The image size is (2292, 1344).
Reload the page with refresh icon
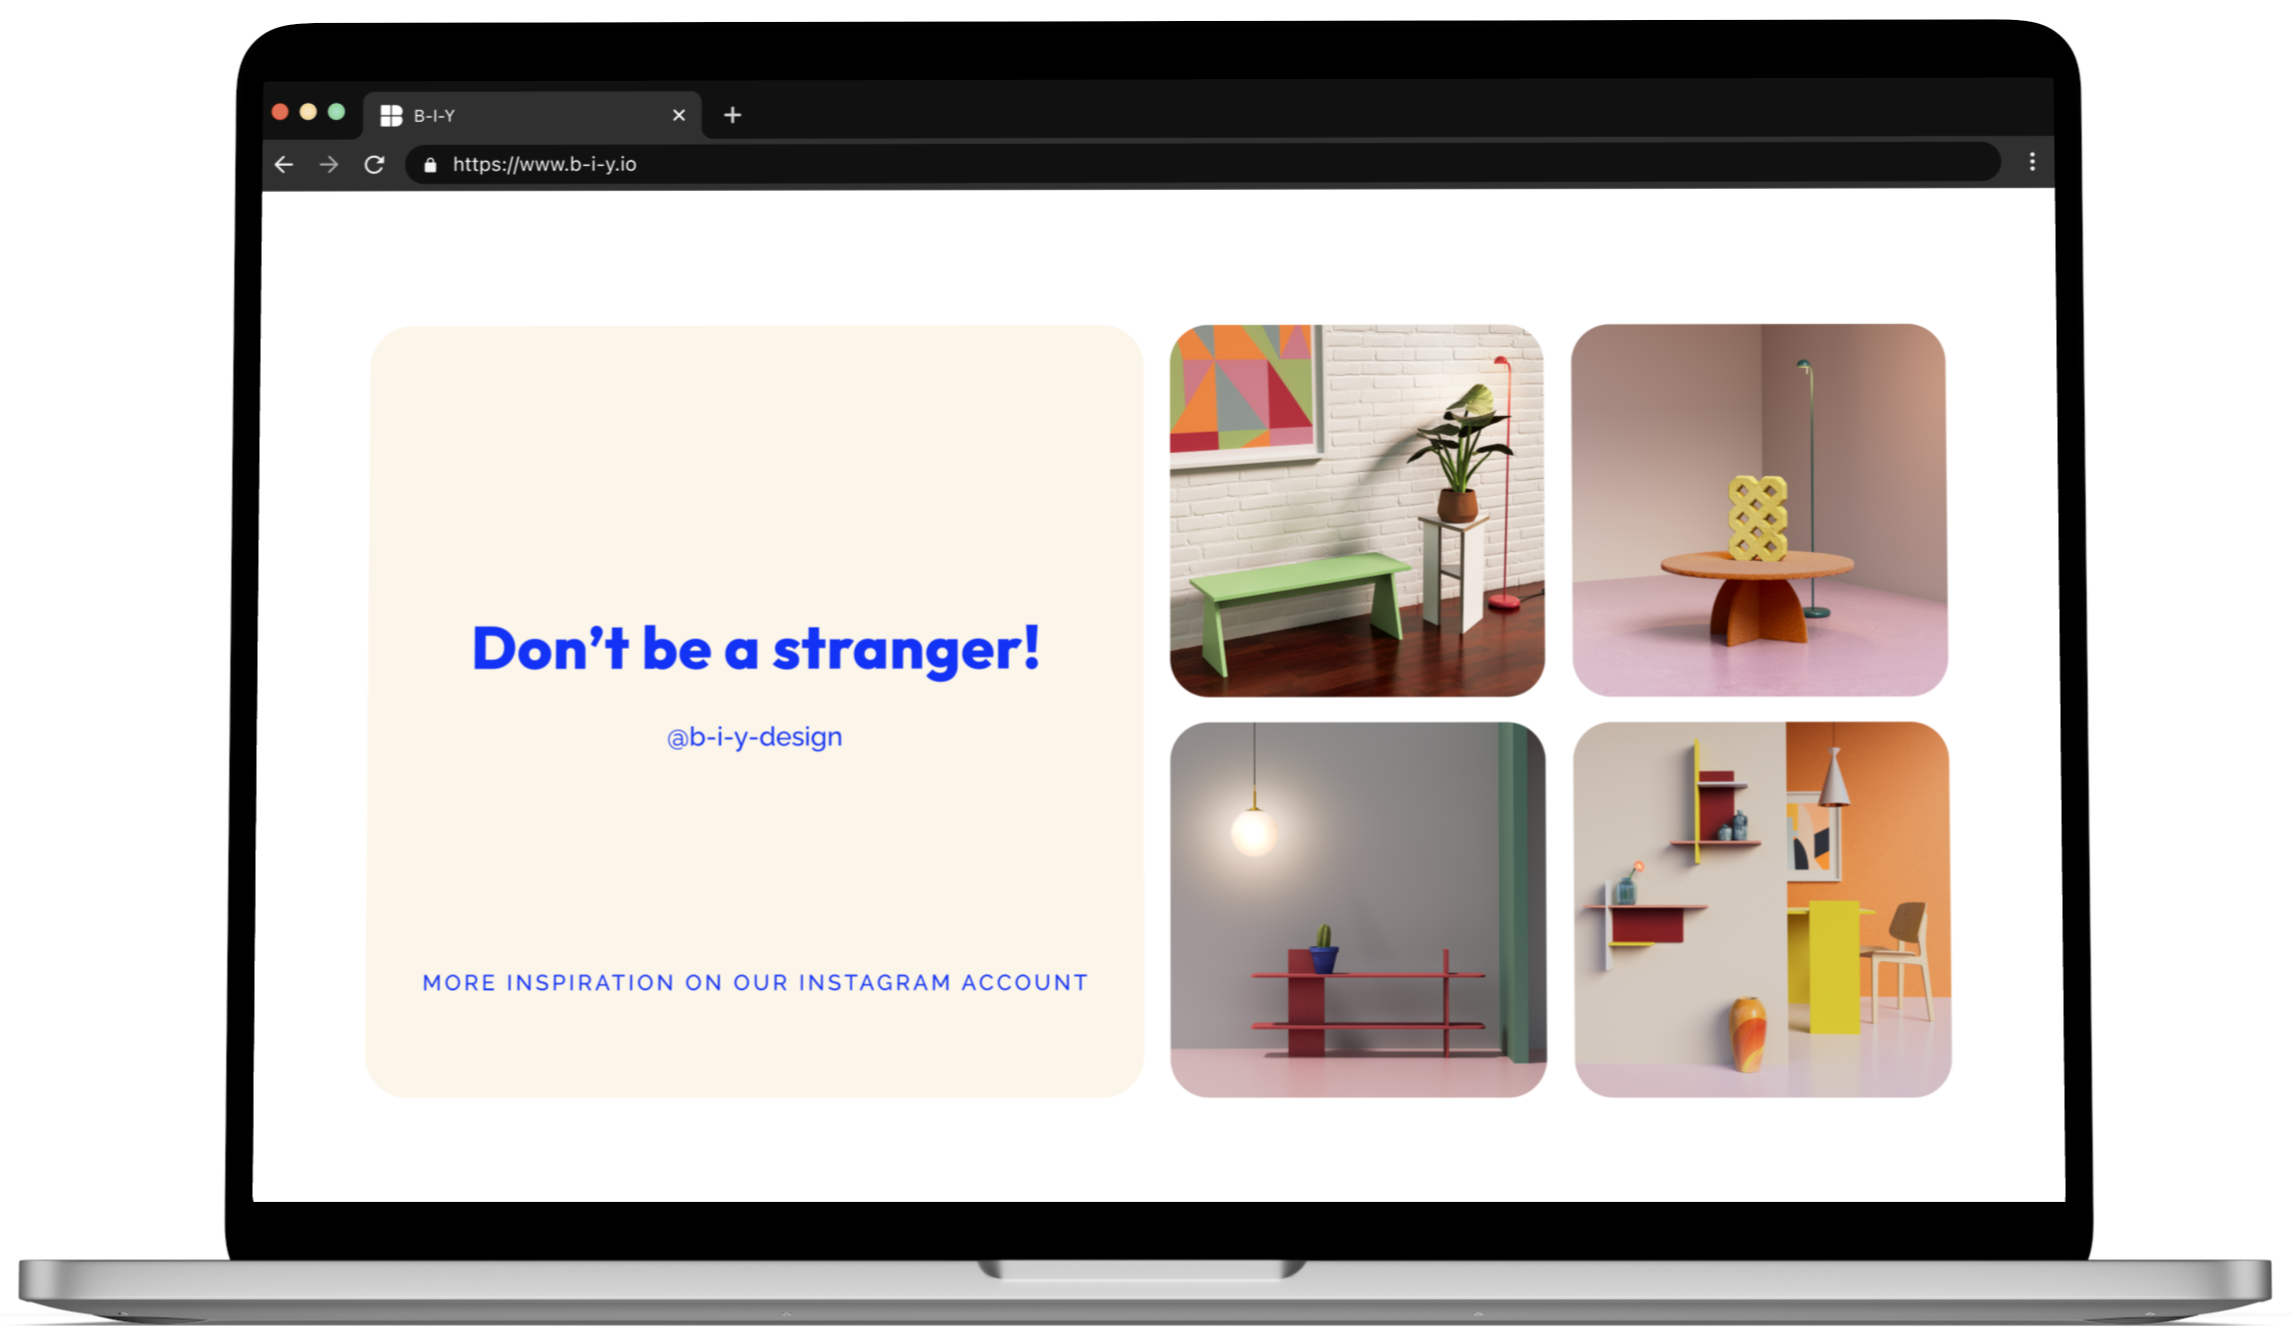[x=374, y=165]
